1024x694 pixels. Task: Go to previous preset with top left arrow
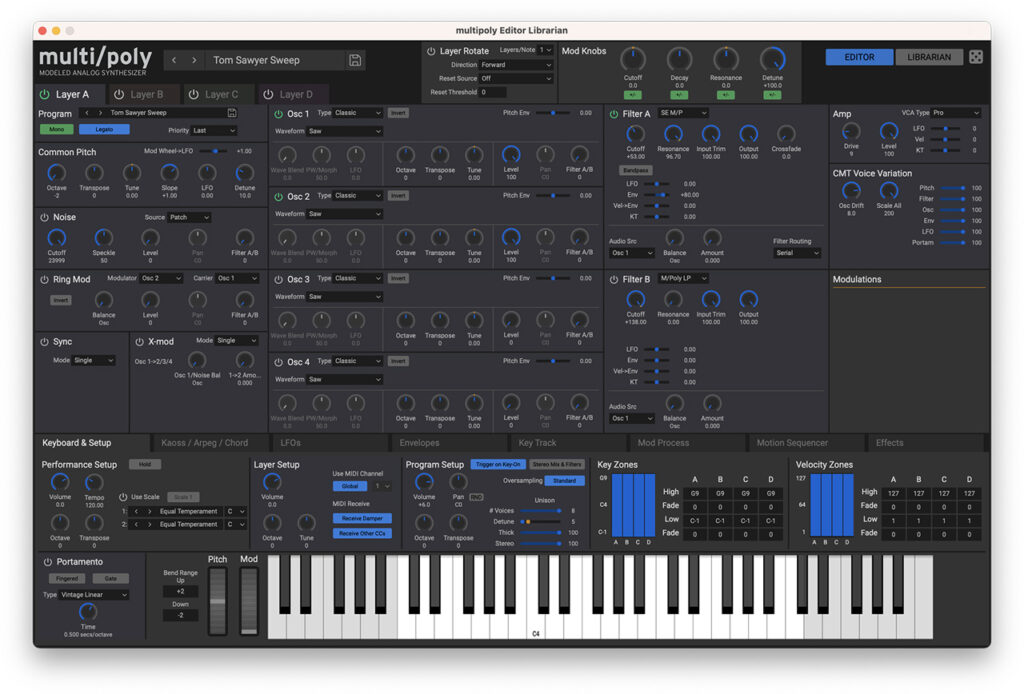click(x=174, y=60)
